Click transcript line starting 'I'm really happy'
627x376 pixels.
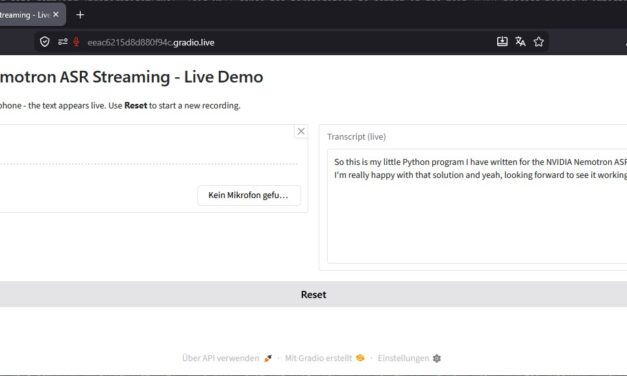click(480, 175)
